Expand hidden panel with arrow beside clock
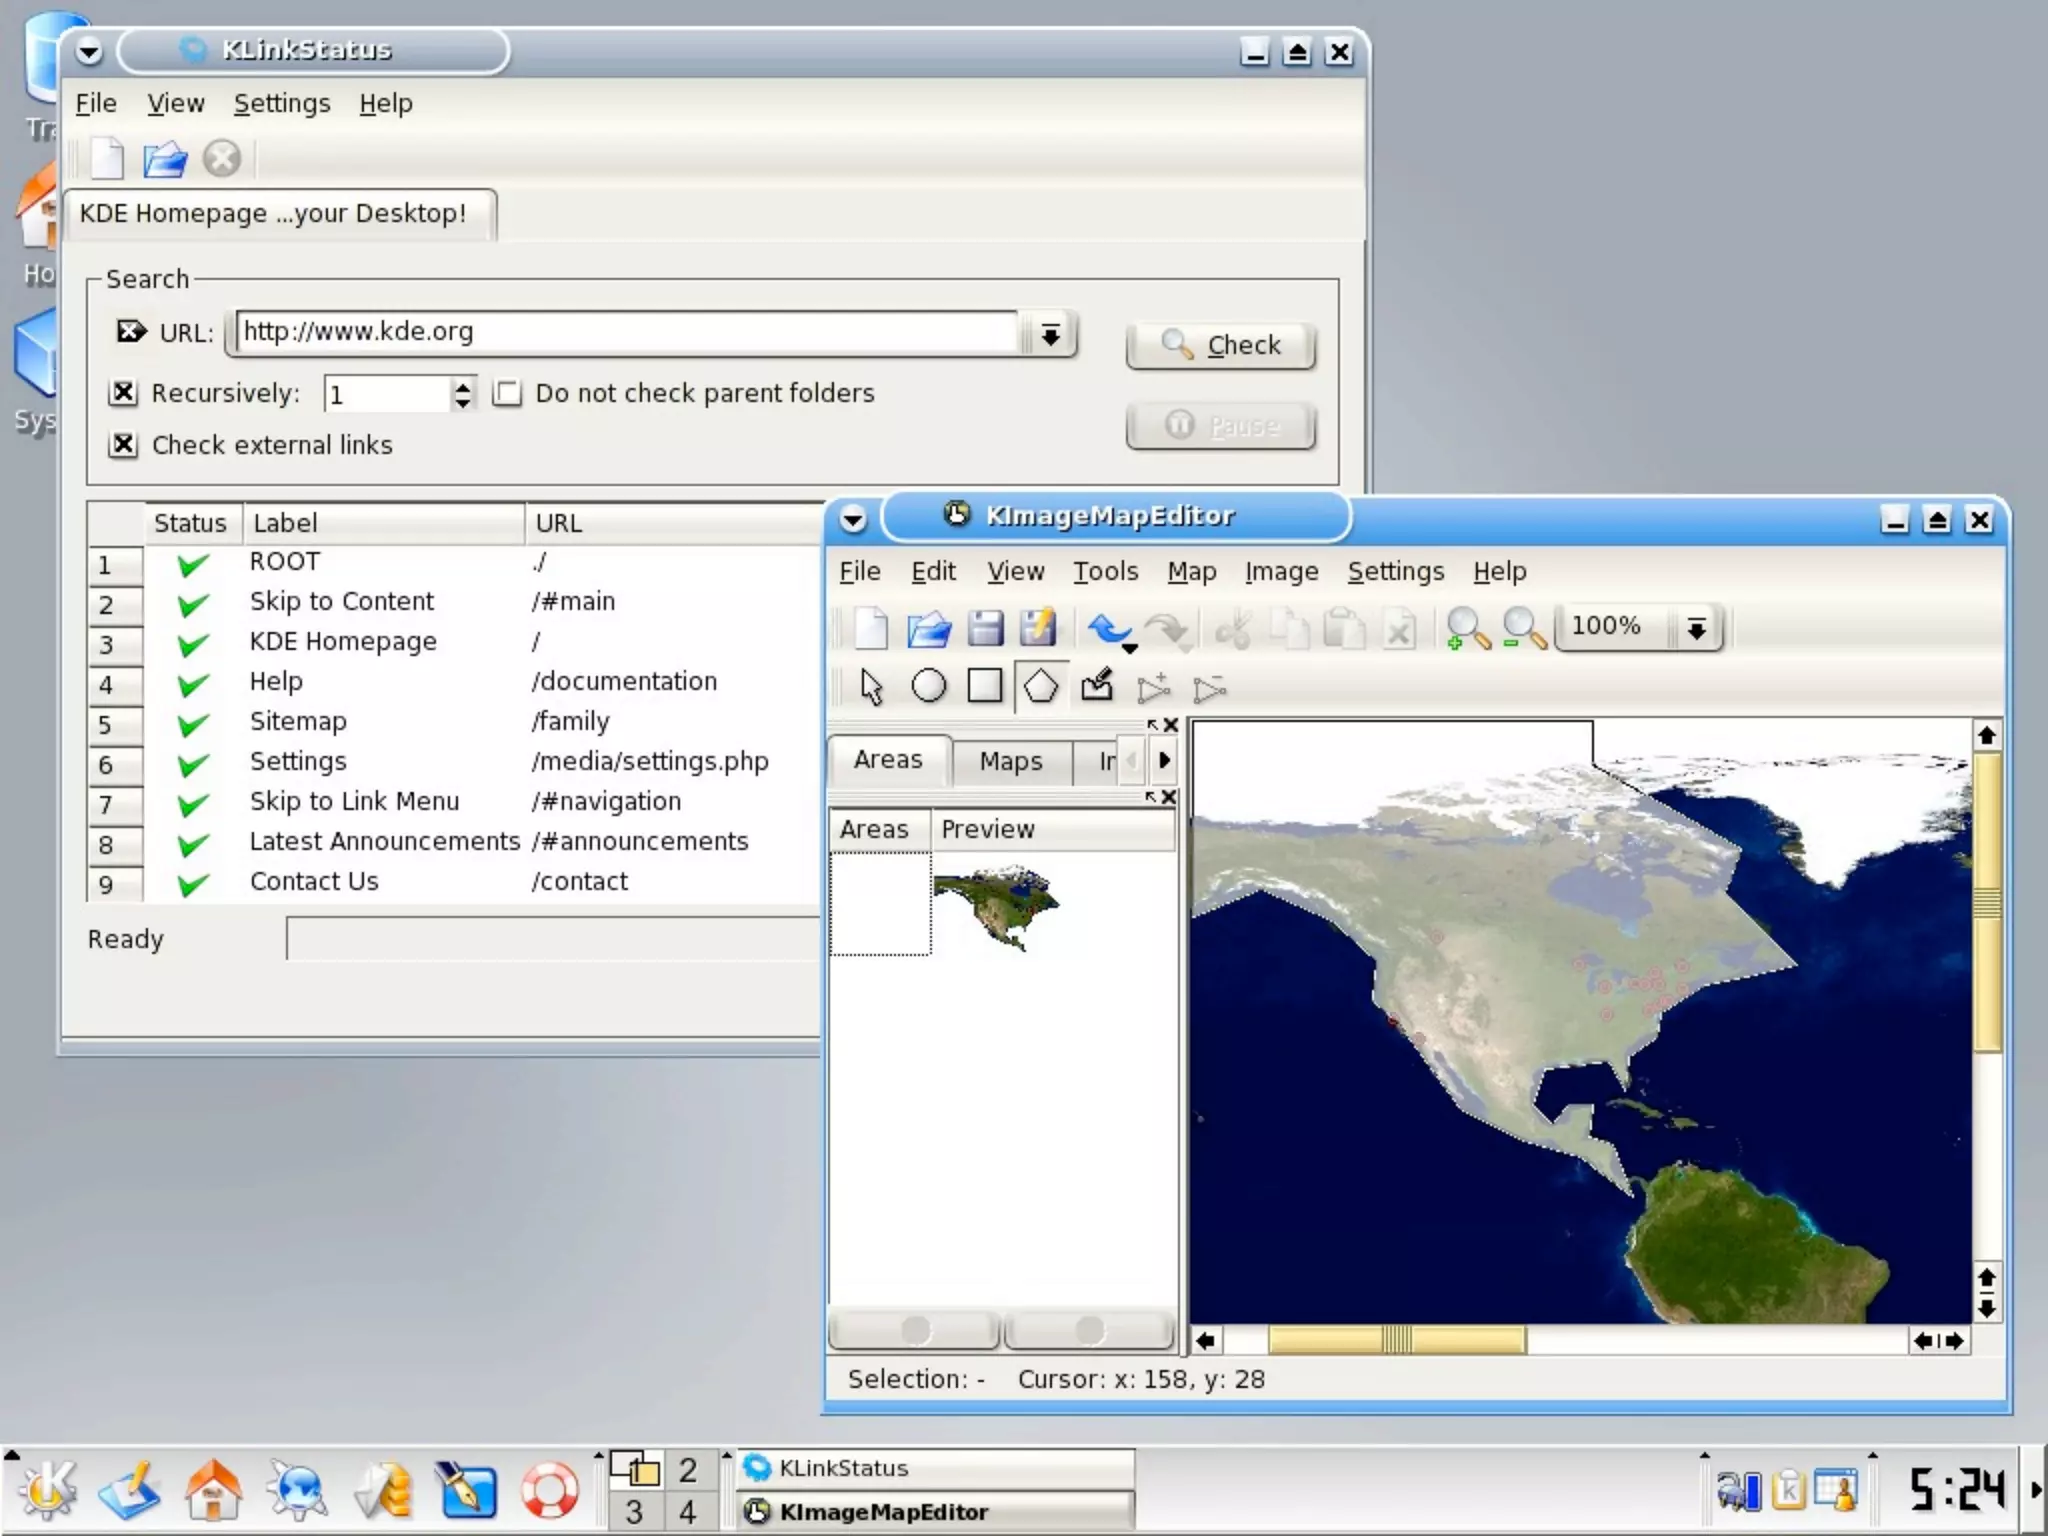 point(2037,1489)
